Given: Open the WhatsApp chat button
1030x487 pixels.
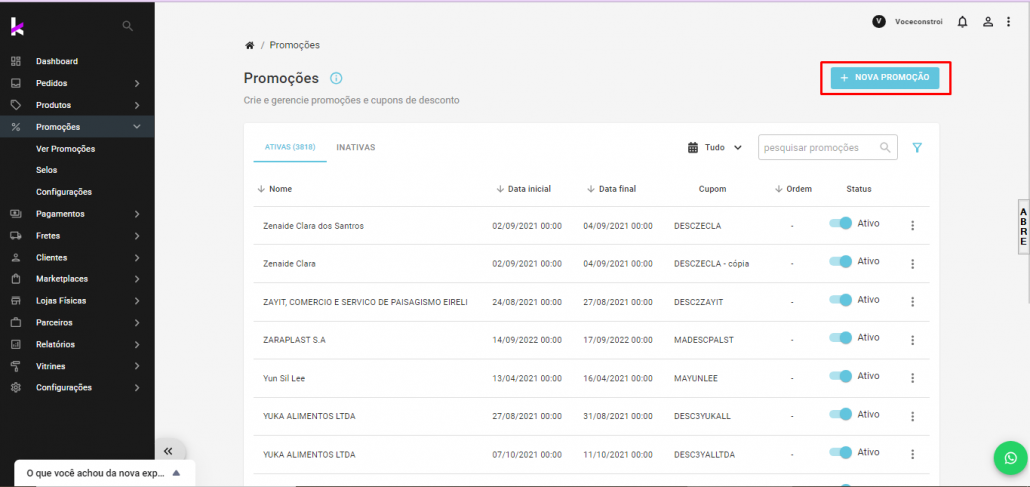Looking at the screenshot, I should pos(1010,458).
